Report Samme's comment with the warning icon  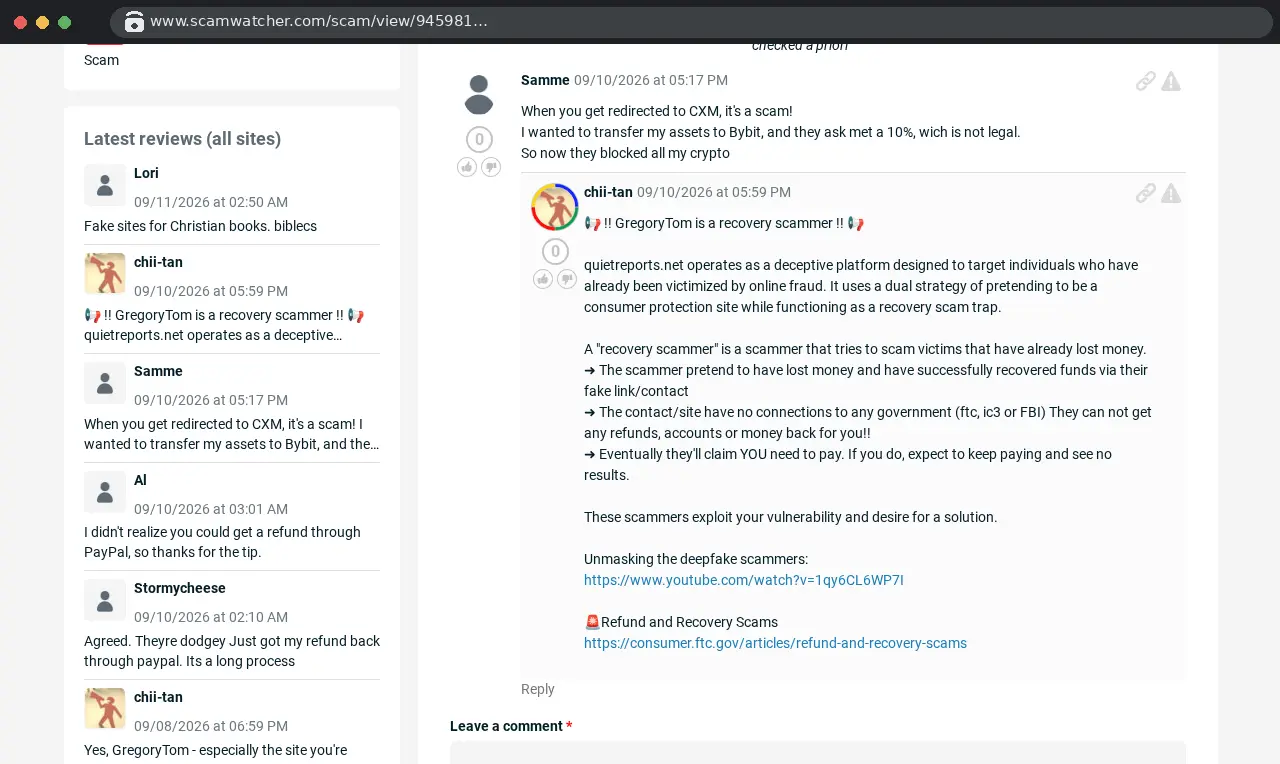[x=1171, y=81]
